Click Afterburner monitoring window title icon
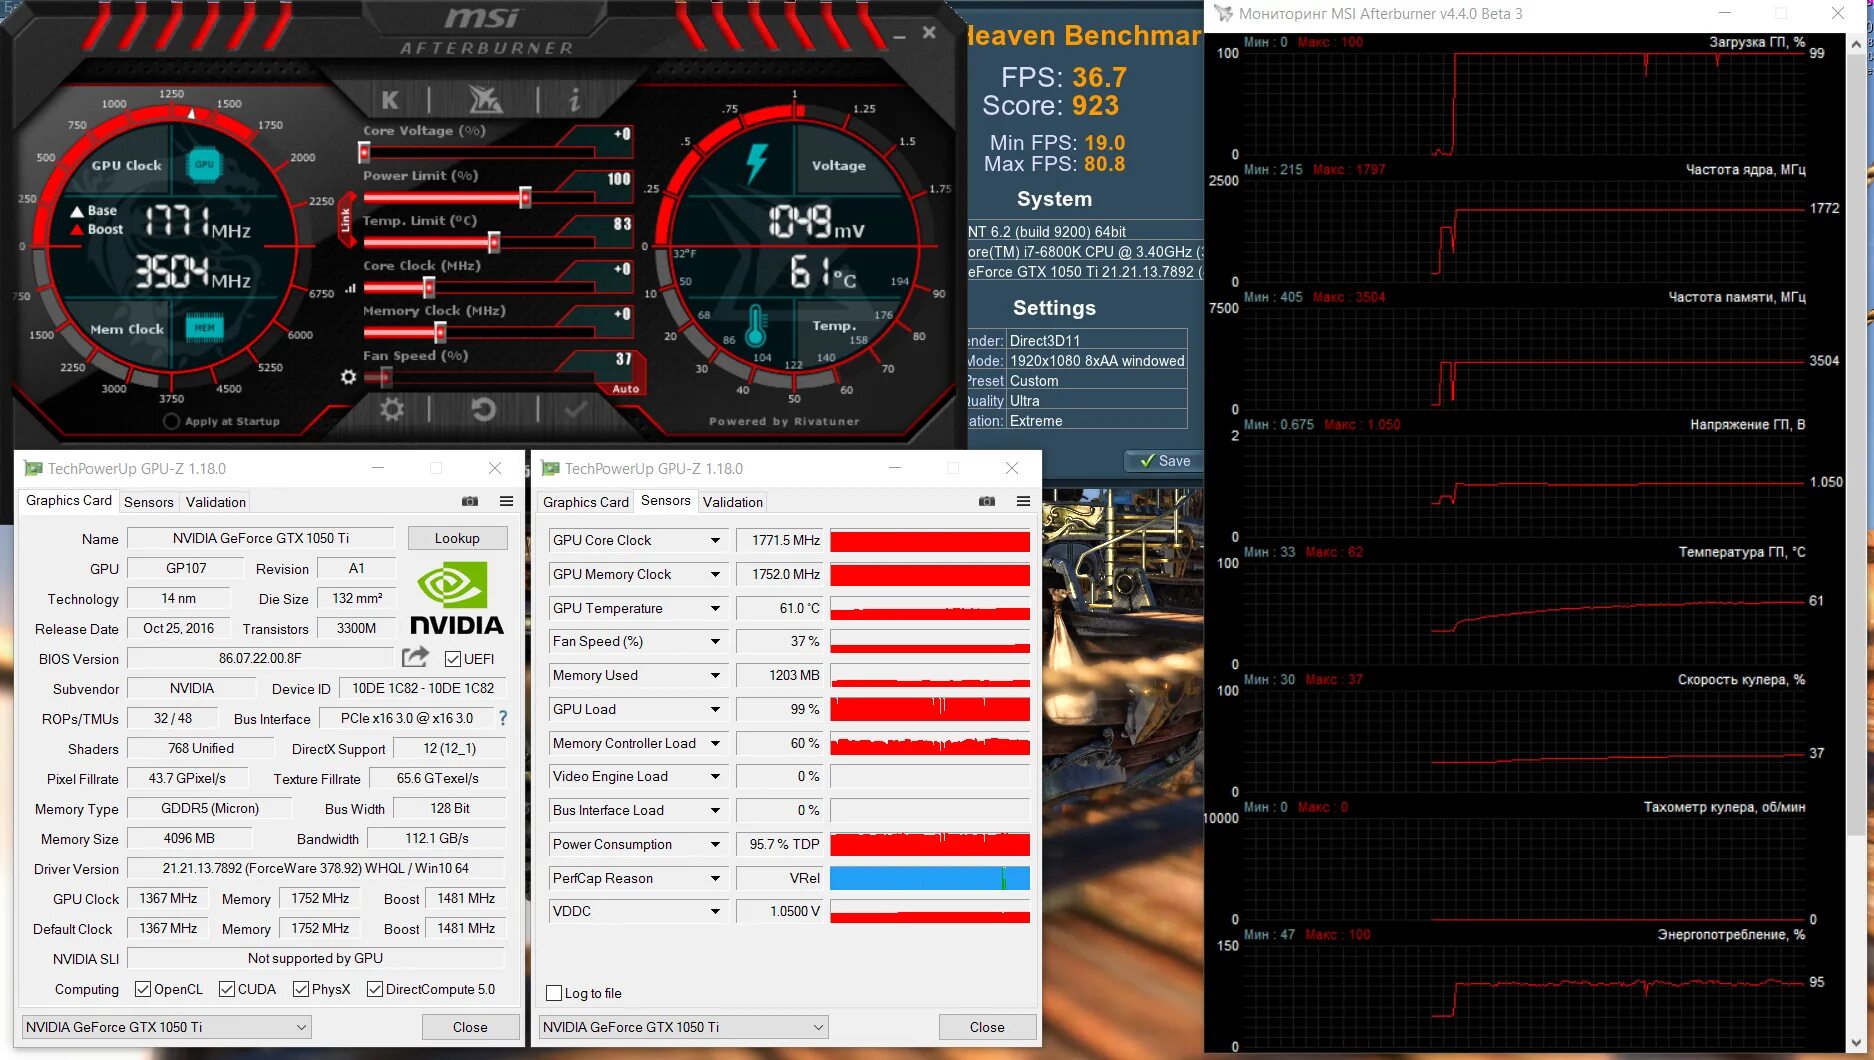The height and width of the screenshot is (1060, 1874). click(x=1223, y=14)
